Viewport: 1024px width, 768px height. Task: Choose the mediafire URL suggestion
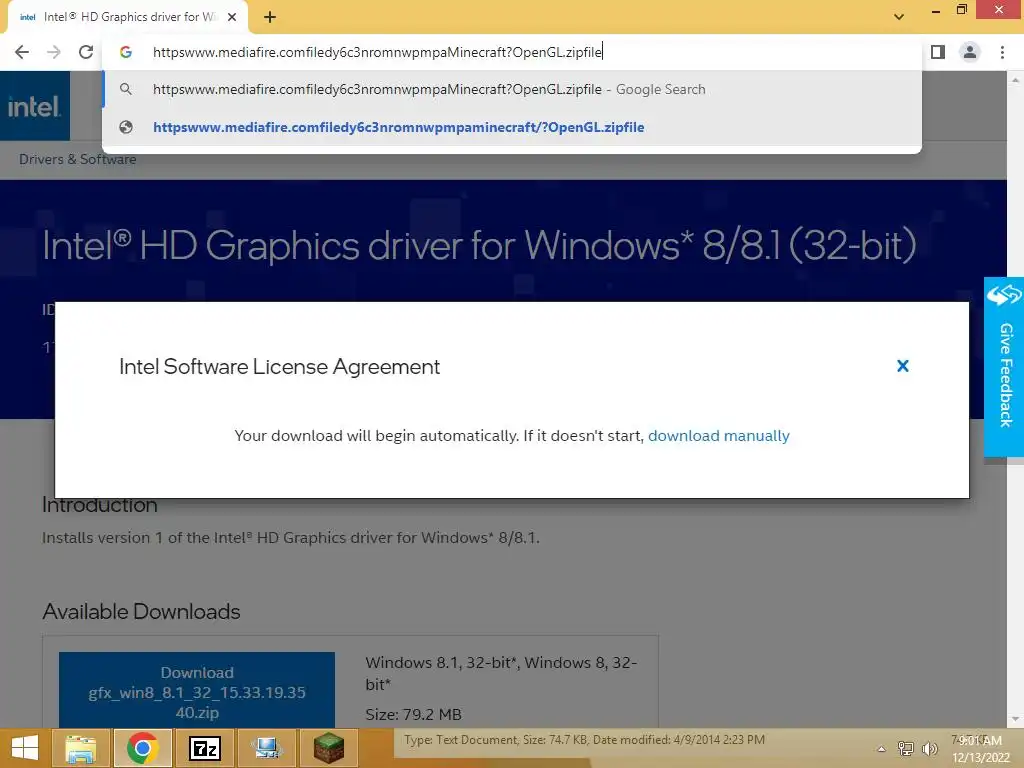click(x=512, y=127)
